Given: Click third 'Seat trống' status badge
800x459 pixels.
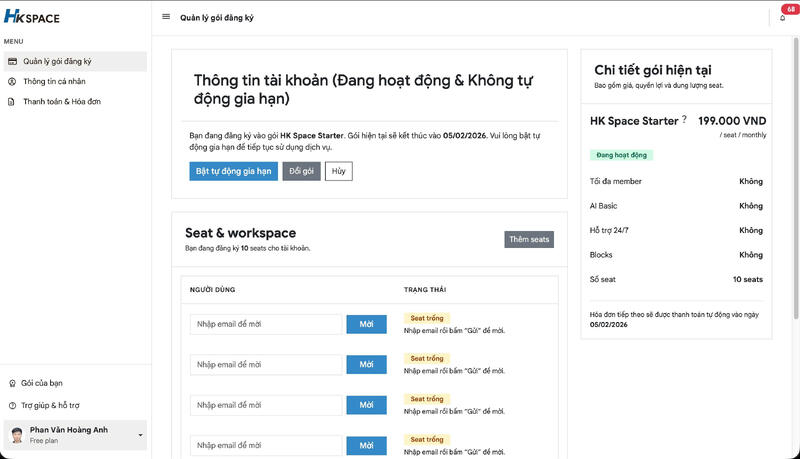Looking at the screenshot, I should point(427,399).
